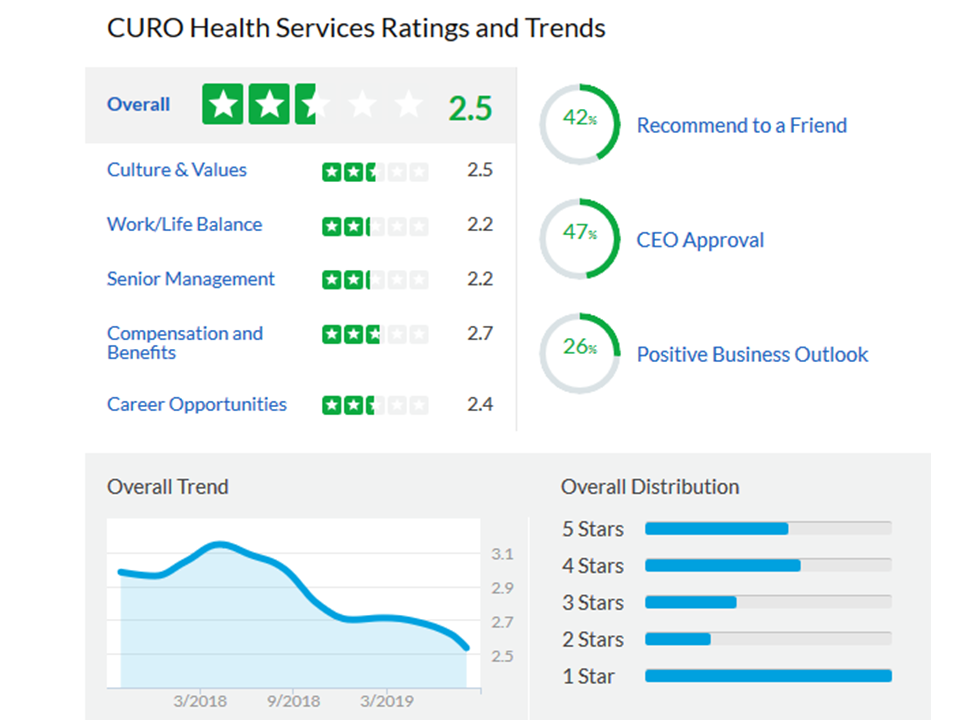Click the 4 Stars label
This screenshot has width=960, height=720.
coord(593,566)
